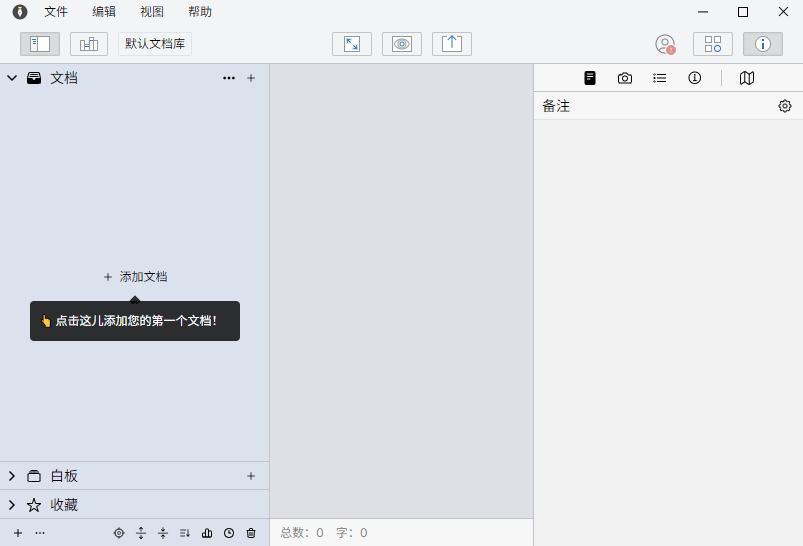Click the 点击这儿添加您的第一个文档 tooltip

(135, 321)
